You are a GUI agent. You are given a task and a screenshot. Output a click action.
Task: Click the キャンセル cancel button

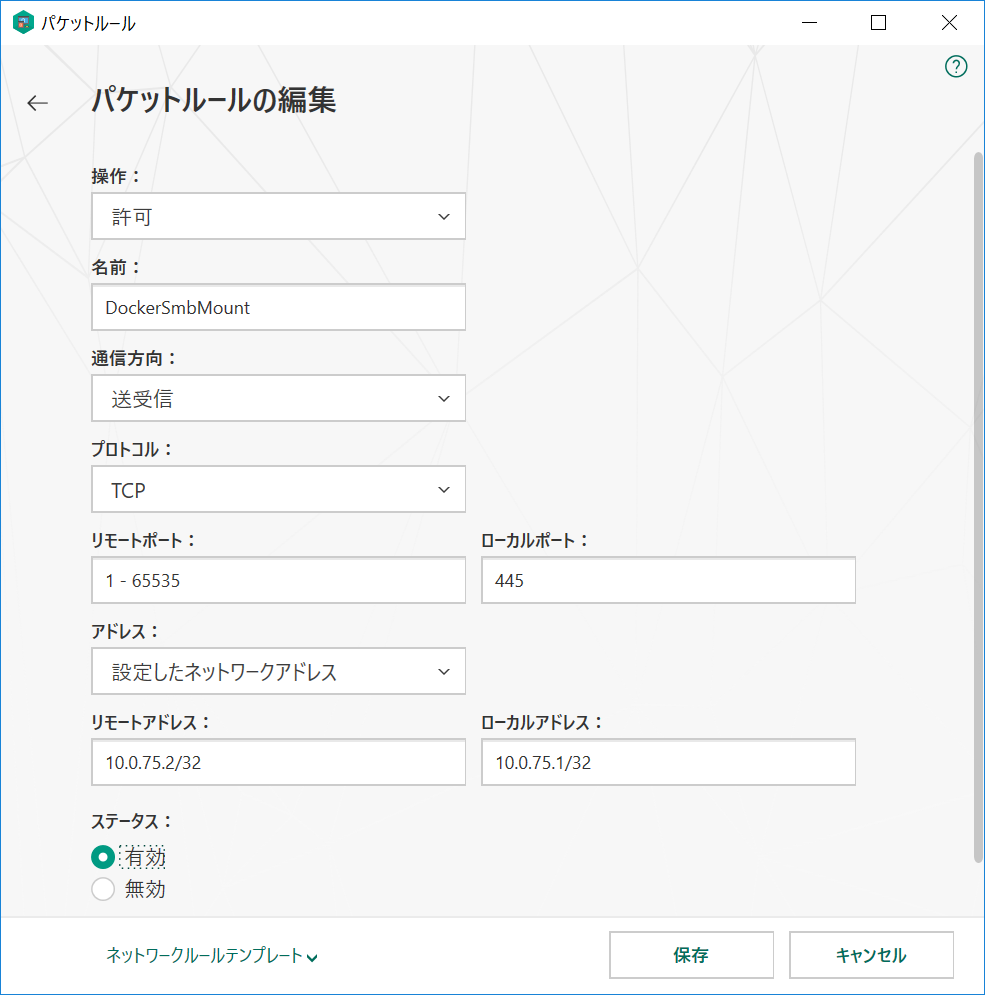tap(871, 955)
